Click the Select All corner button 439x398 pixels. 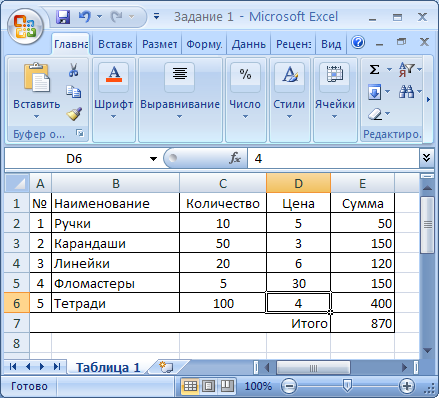click(17, 183)
